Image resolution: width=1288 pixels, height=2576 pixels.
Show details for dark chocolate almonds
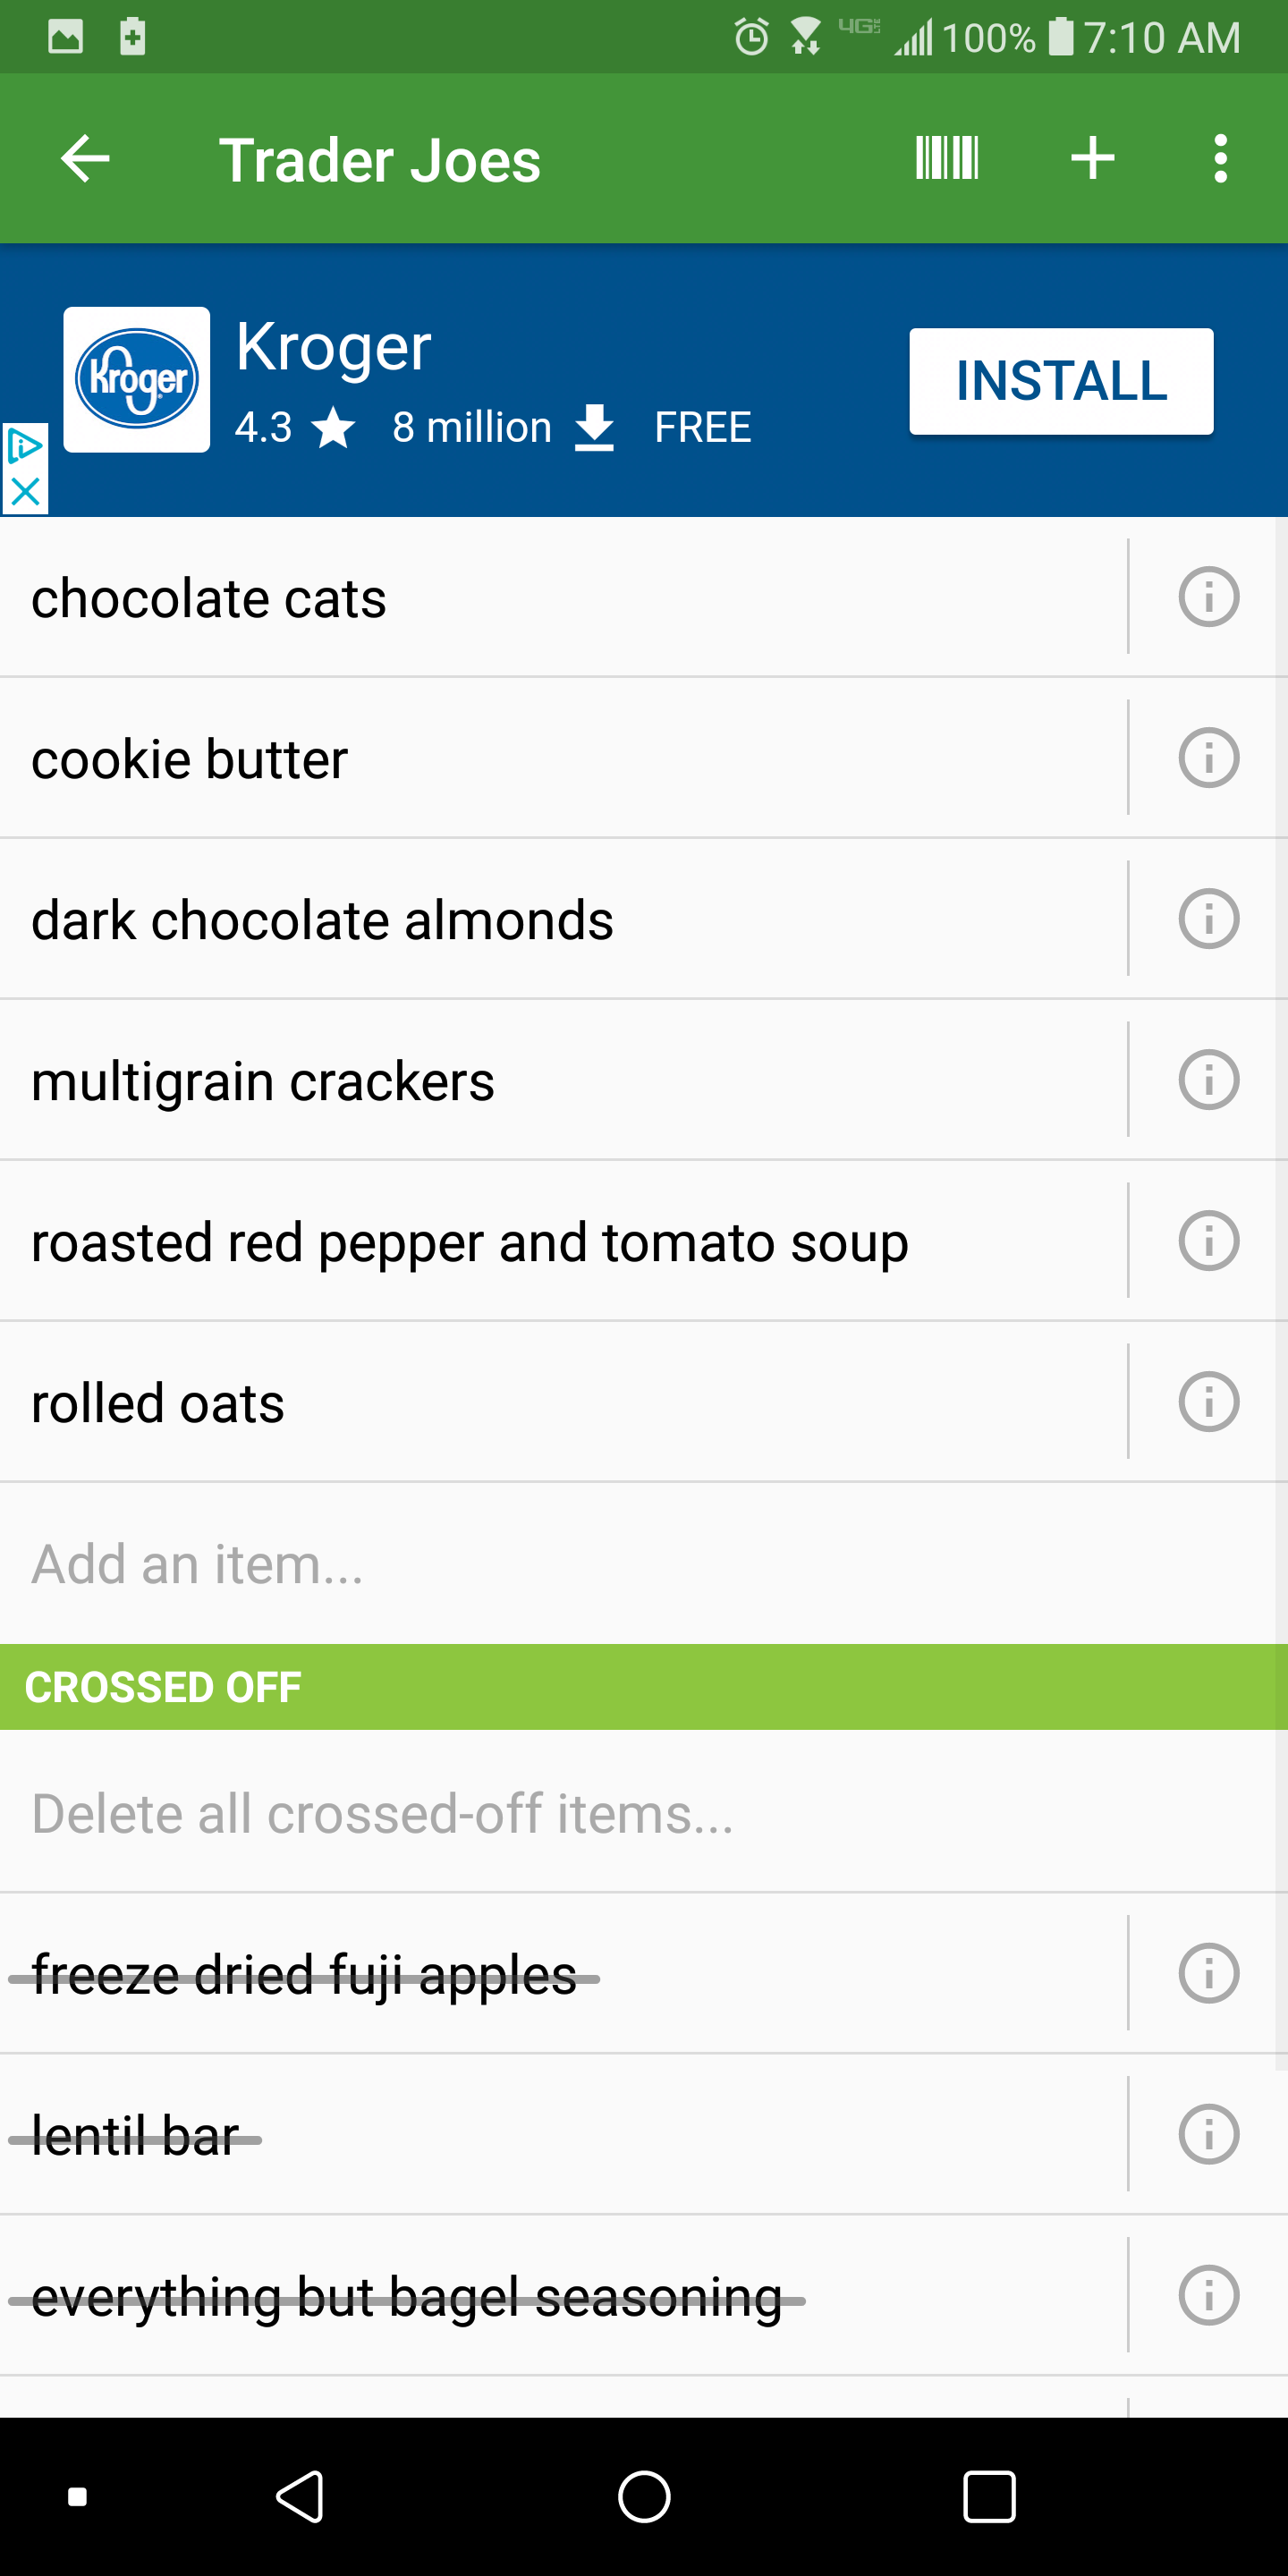tap(1208, 919)
